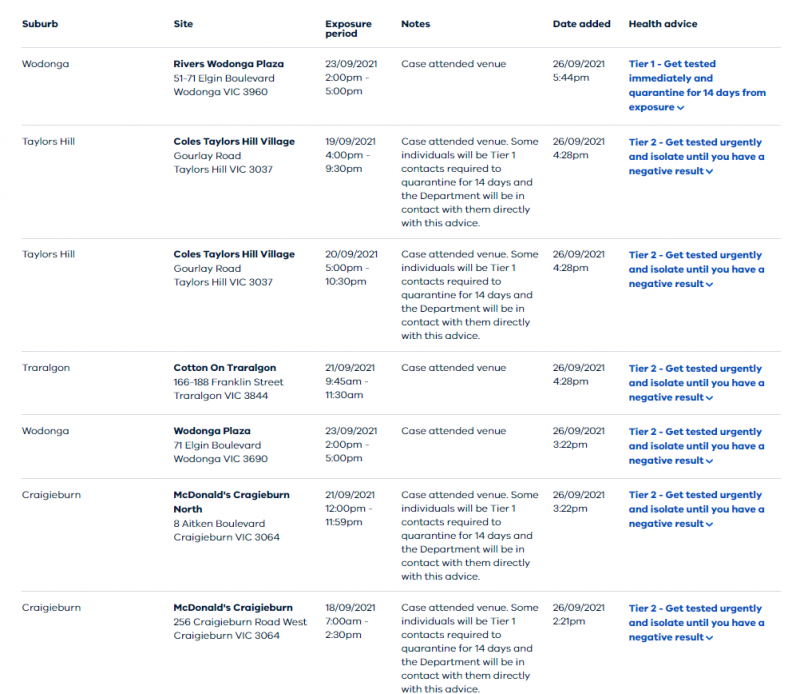Expand Tier 2 advice for Coles 19/09/2021 row

pos(696,156)
